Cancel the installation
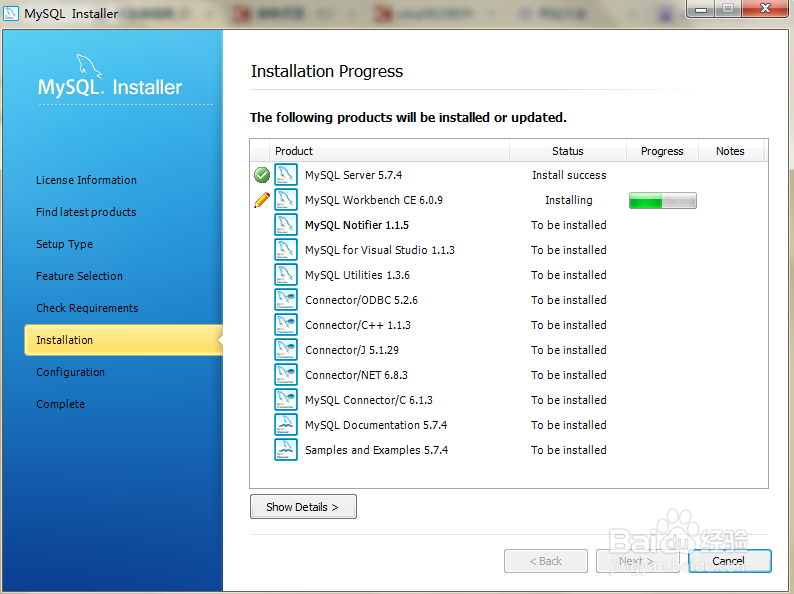This screenshot has height=594, width=794. 729,561
